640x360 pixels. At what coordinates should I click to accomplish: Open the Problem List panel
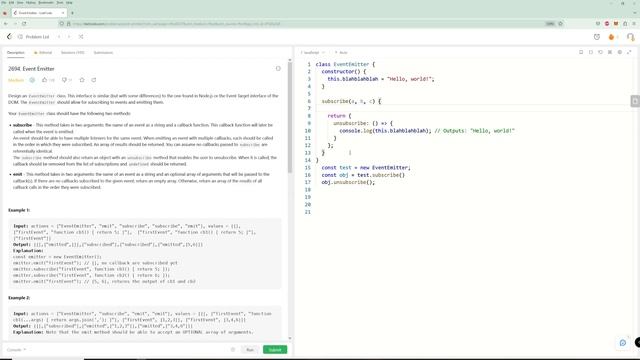click(33, 37)
